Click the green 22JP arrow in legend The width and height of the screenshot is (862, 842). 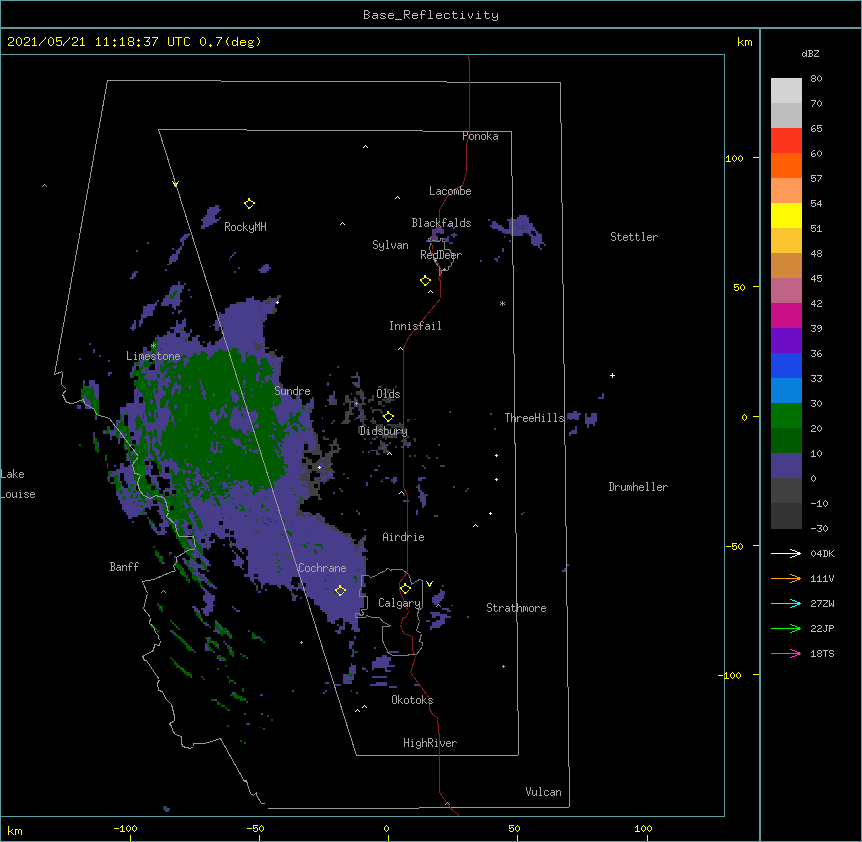(786, 628)
